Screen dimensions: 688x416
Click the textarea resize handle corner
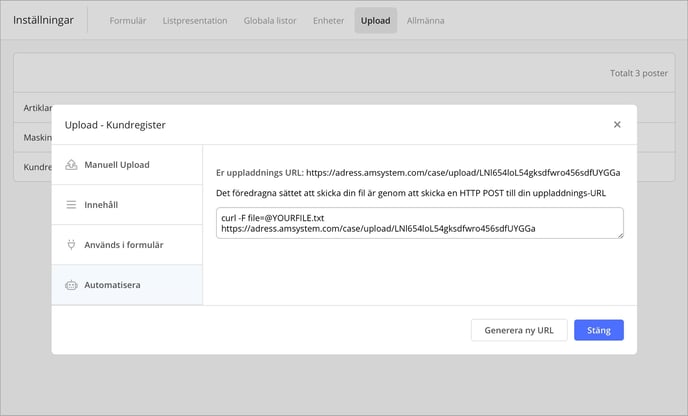pos(620,236)
